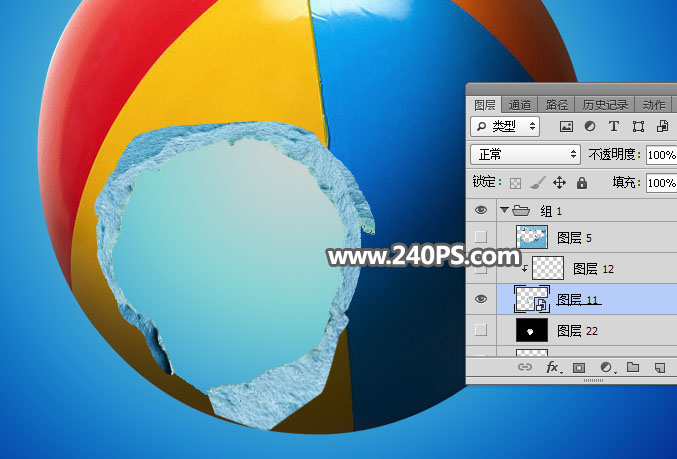Image resolution: width=677 pixels, height=459 pixels.
Task: Toggle lock image pixels brush icon
Action: (x=538, y=183)
